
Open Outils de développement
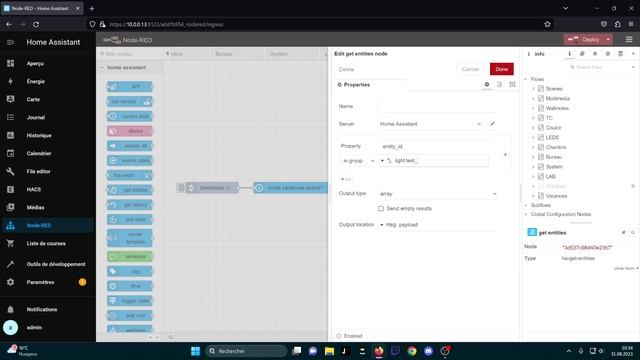[48, 264]
